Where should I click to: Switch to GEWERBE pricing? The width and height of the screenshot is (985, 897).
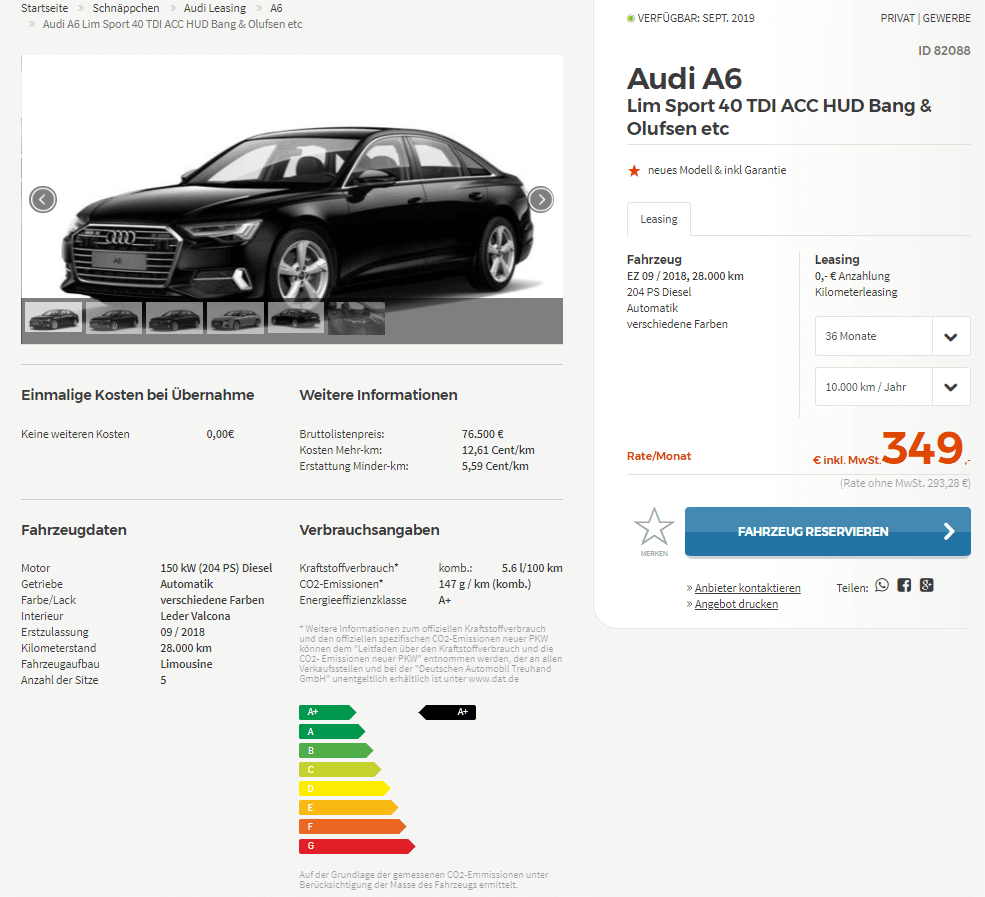point(947,18)
